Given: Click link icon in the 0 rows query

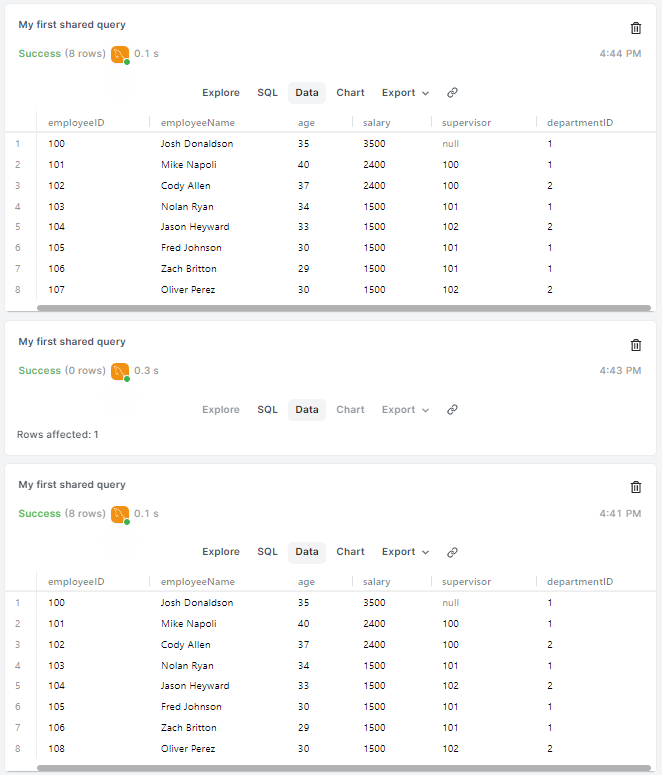Looking at the screenshot, I should [x=452, y=410].
